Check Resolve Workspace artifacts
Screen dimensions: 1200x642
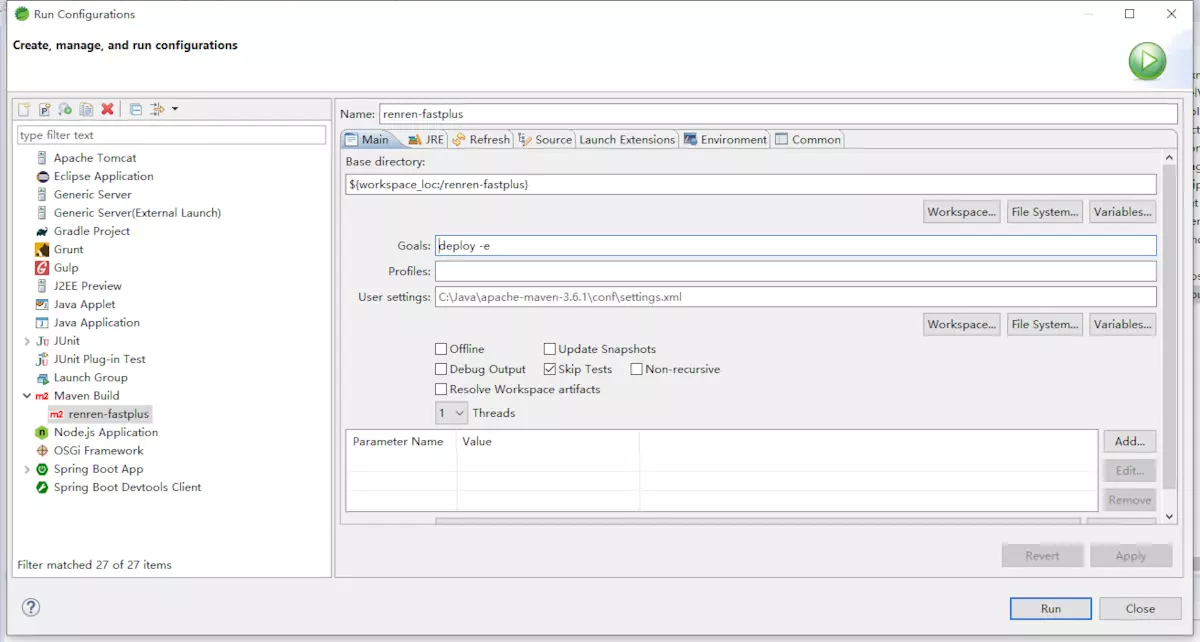[441, 389]
